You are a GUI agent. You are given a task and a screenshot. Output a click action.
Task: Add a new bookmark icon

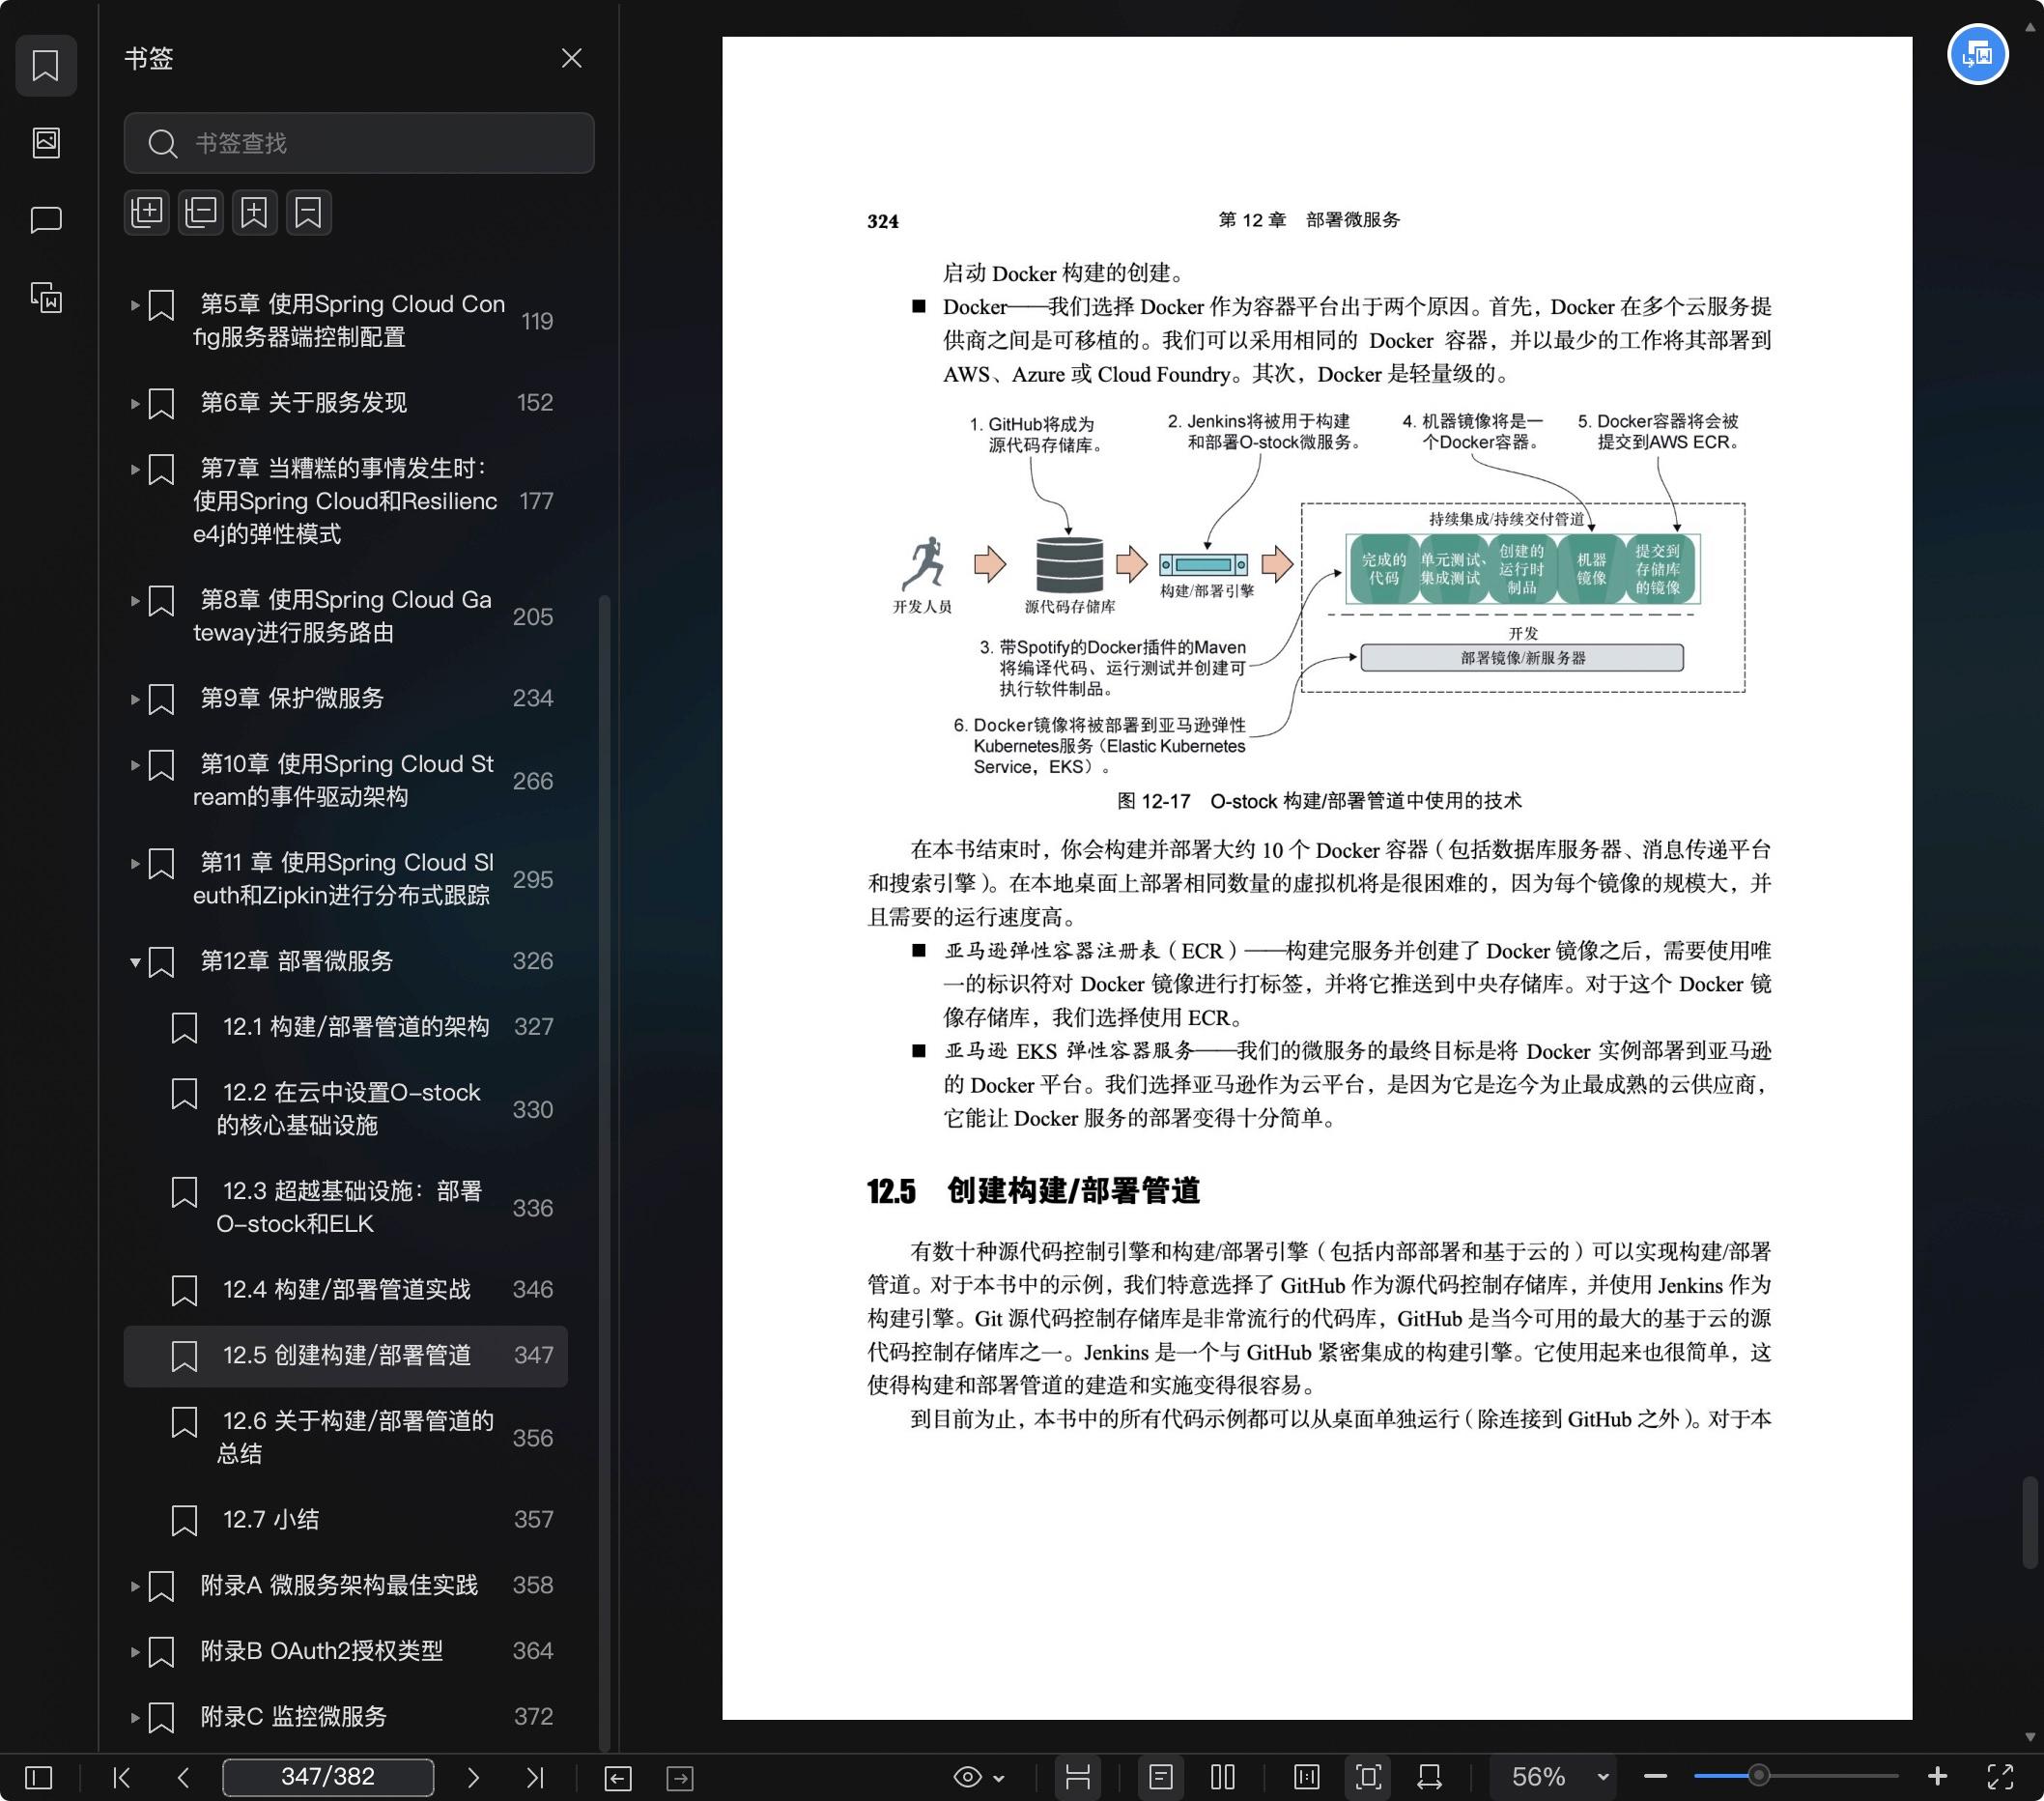tap(254, 212)
